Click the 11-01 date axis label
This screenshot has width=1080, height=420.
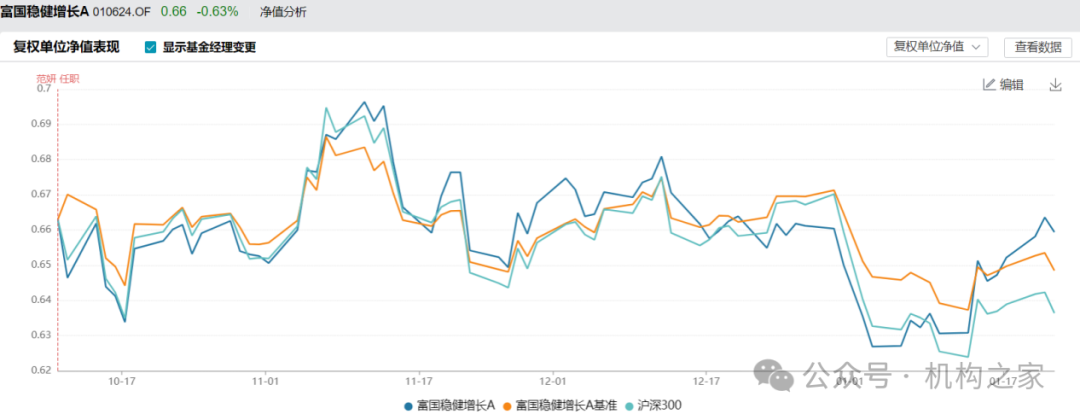tap(266, 380)
